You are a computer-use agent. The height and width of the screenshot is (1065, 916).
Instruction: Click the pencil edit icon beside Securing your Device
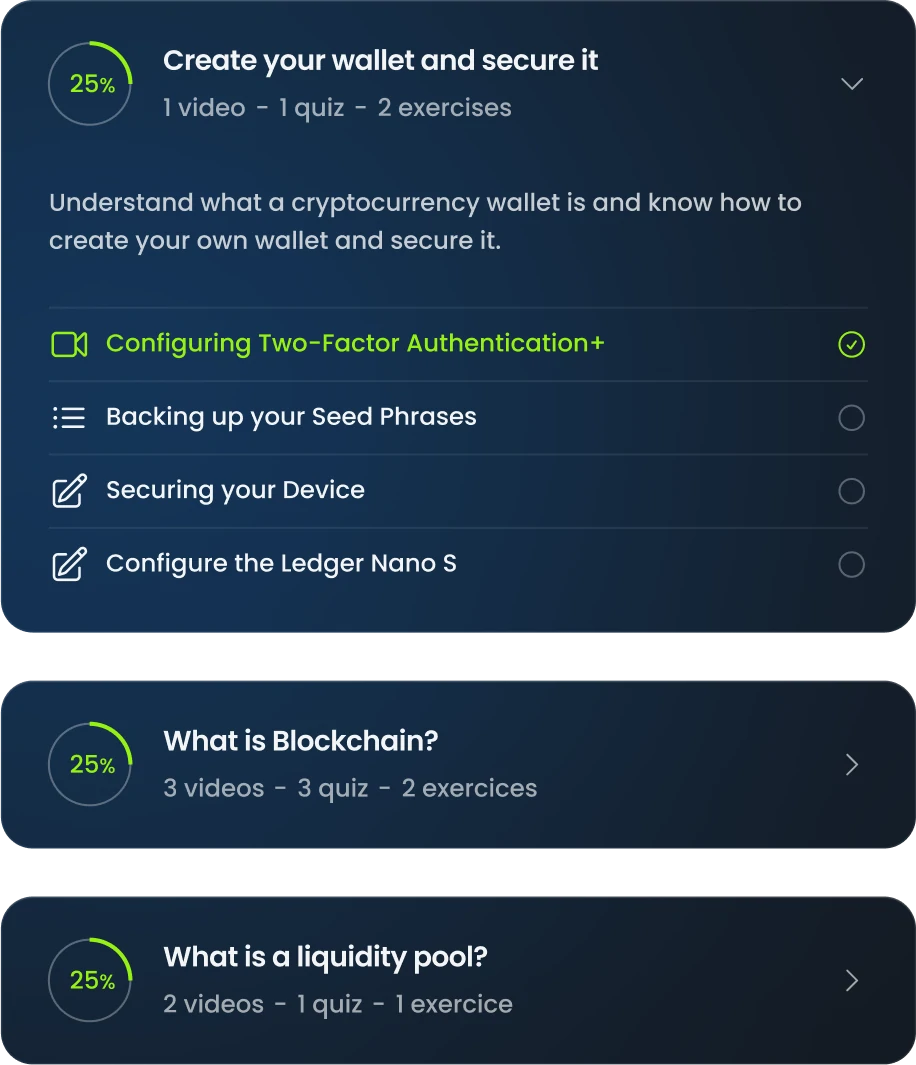69,490
